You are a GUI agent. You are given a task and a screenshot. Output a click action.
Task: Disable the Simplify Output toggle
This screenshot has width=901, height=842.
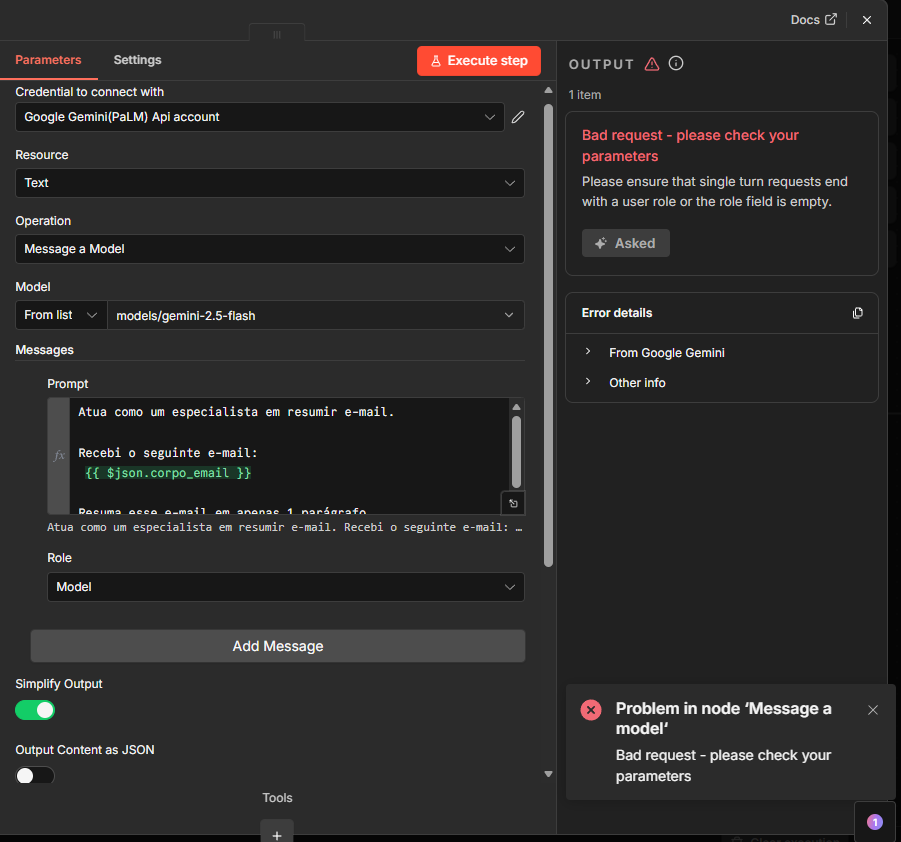tap(35, 710)
